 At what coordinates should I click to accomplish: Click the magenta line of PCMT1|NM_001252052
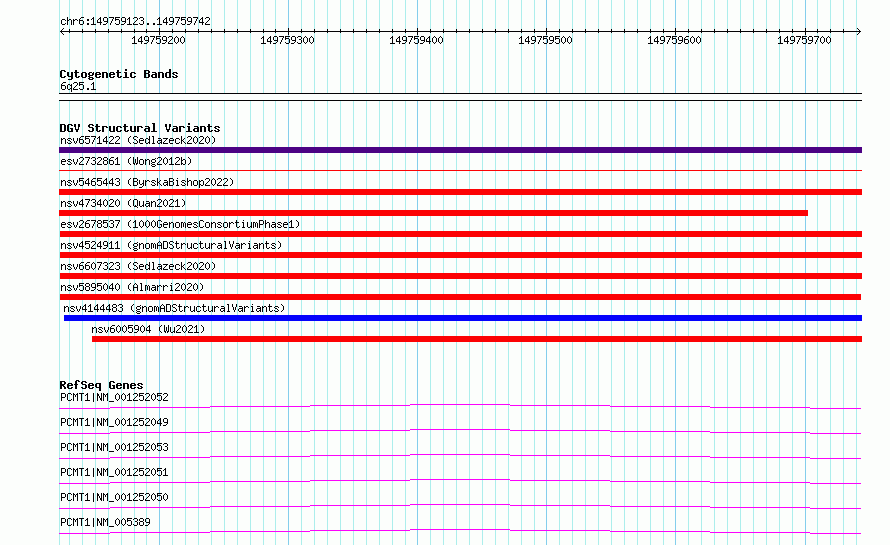pyautogui.click(x=460, y=406)
